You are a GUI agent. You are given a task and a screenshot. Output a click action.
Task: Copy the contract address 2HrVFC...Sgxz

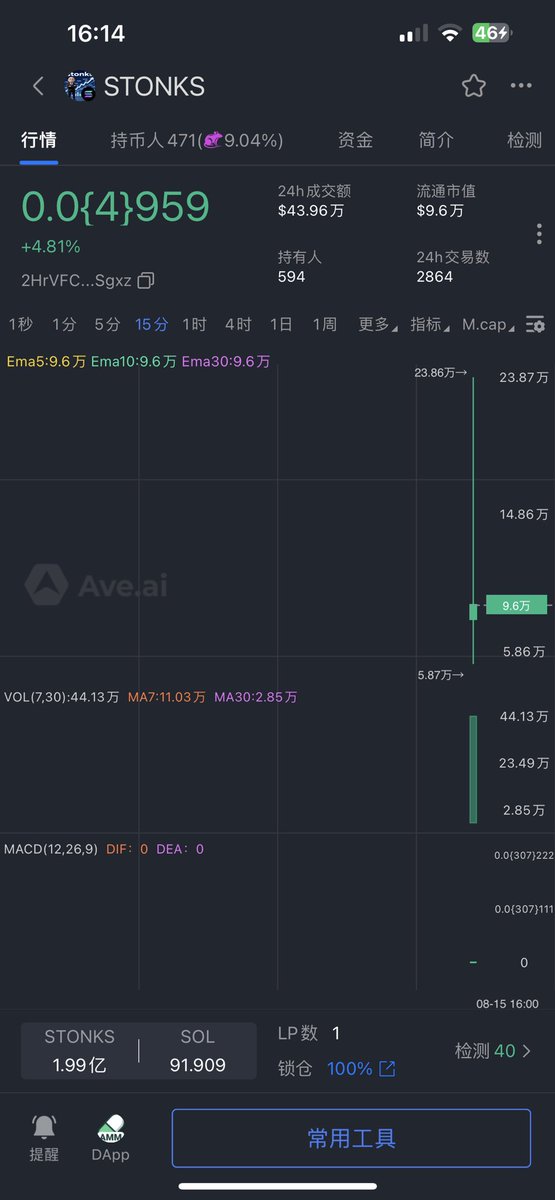tap(146, 280)
